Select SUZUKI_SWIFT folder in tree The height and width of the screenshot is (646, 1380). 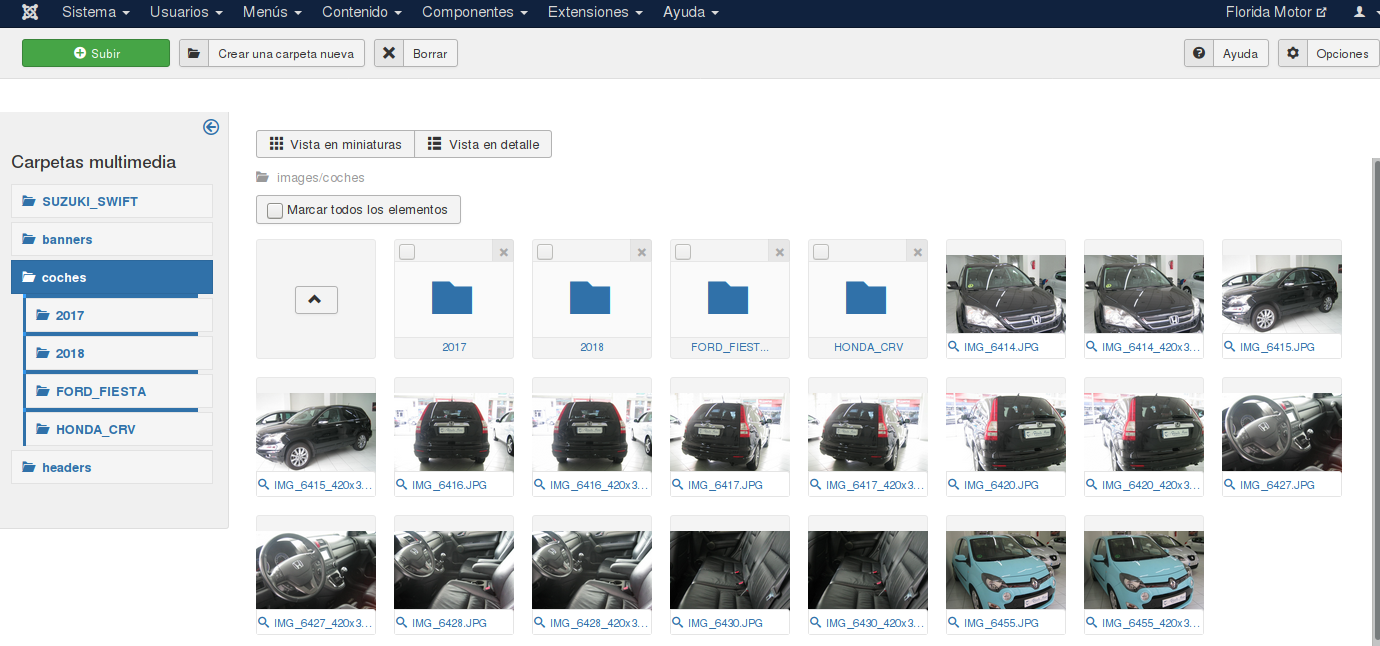(x=112, y=201)
